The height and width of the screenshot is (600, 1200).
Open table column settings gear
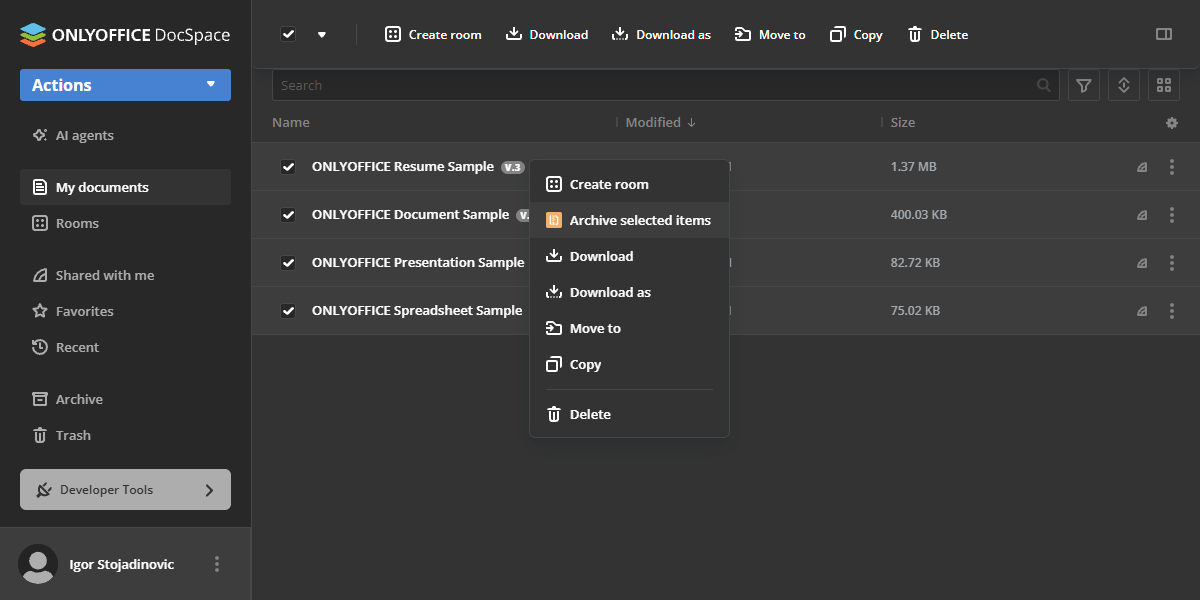1172,122
